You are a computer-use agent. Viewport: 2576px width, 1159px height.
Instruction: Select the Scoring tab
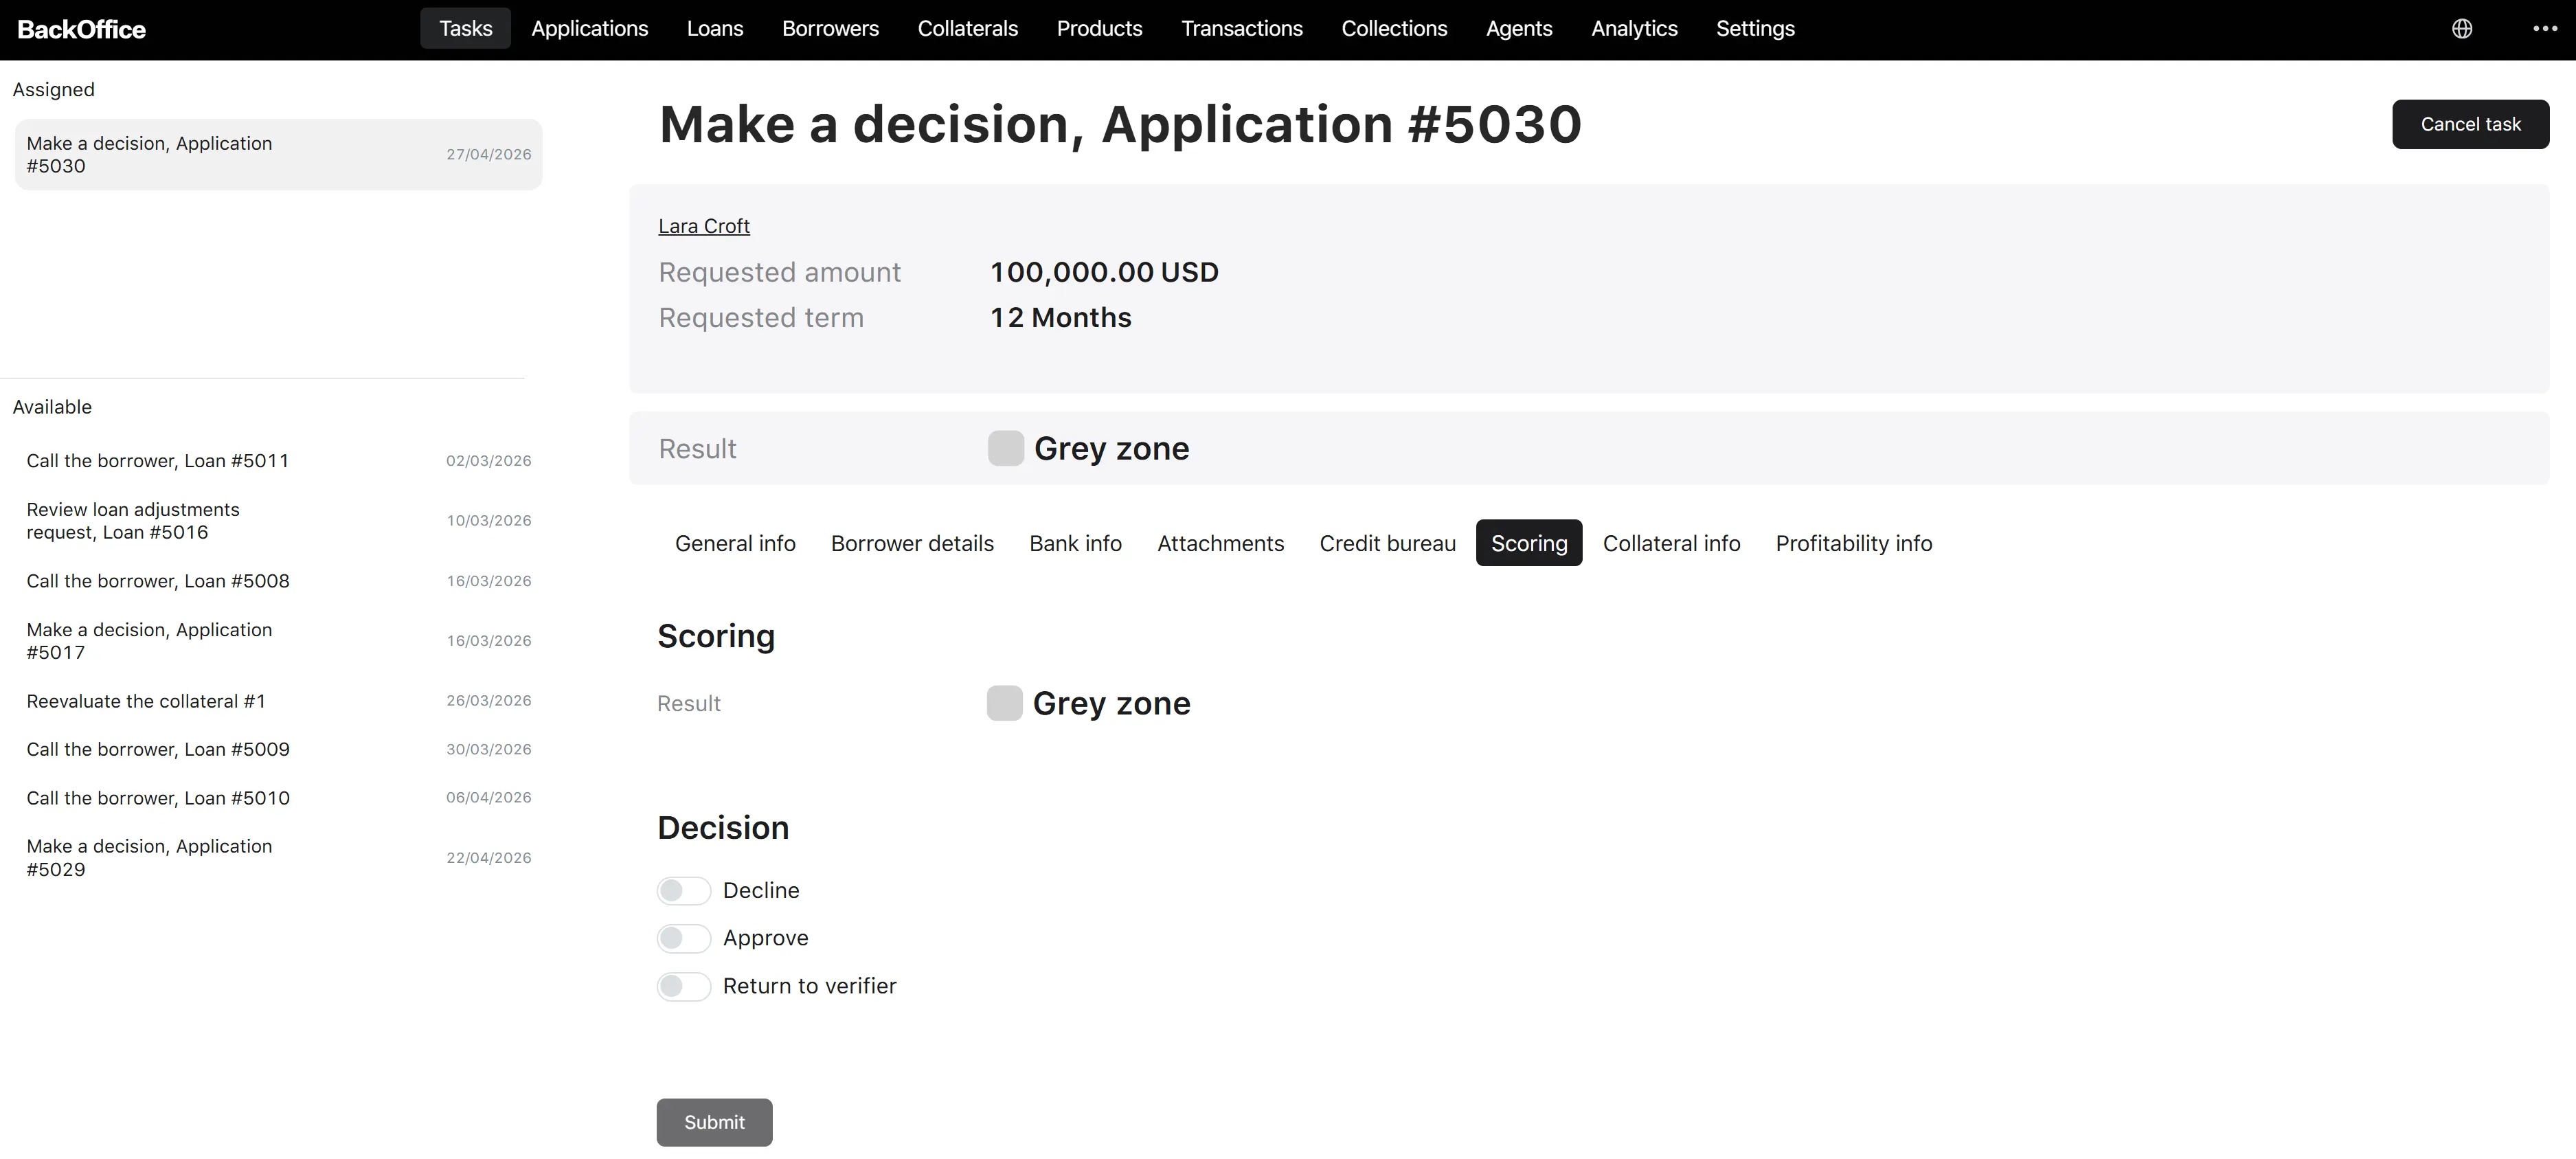point(1529,543)
